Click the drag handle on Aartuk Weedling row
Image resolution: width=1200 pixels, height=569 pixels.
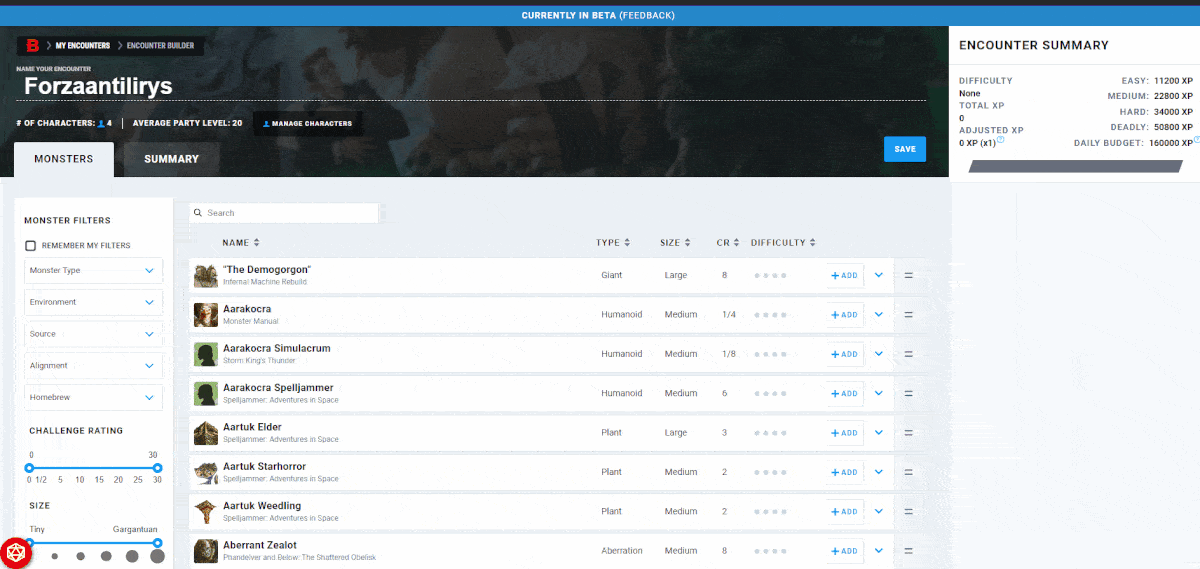tap(909, 511)
